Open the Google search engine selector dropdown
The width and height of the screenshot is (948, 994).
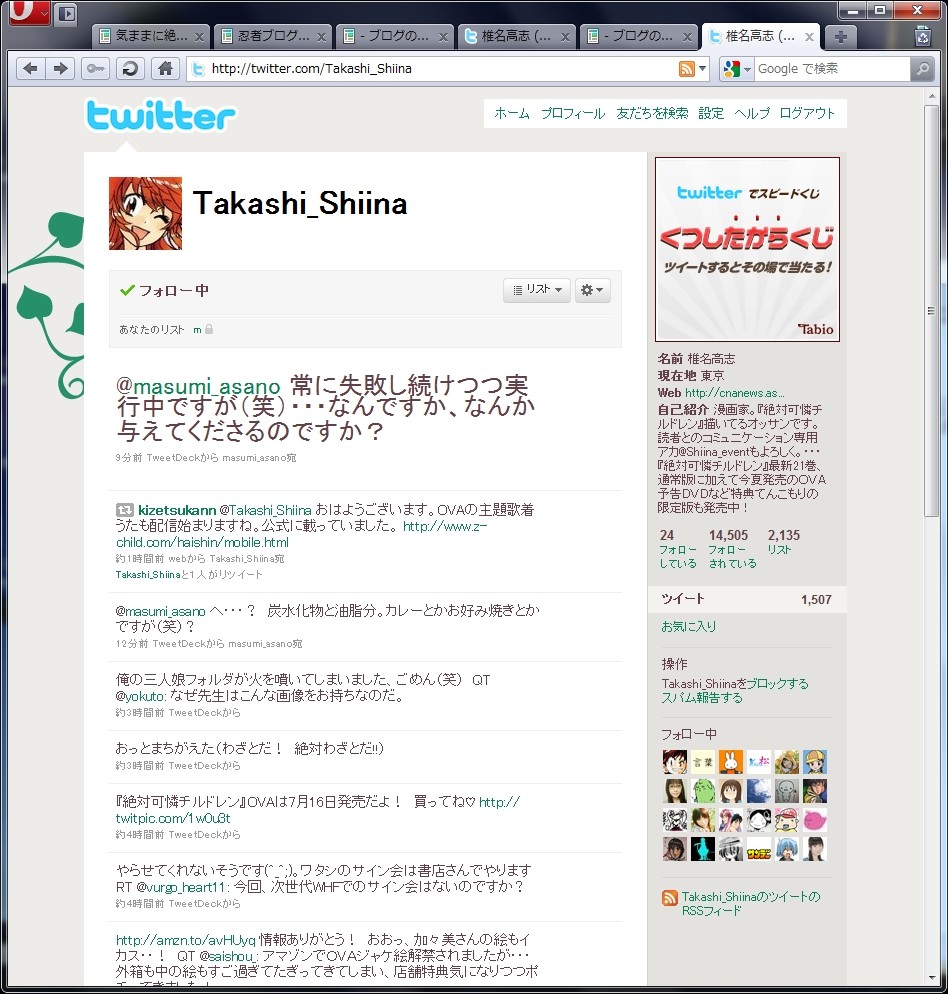coord(736,68)
